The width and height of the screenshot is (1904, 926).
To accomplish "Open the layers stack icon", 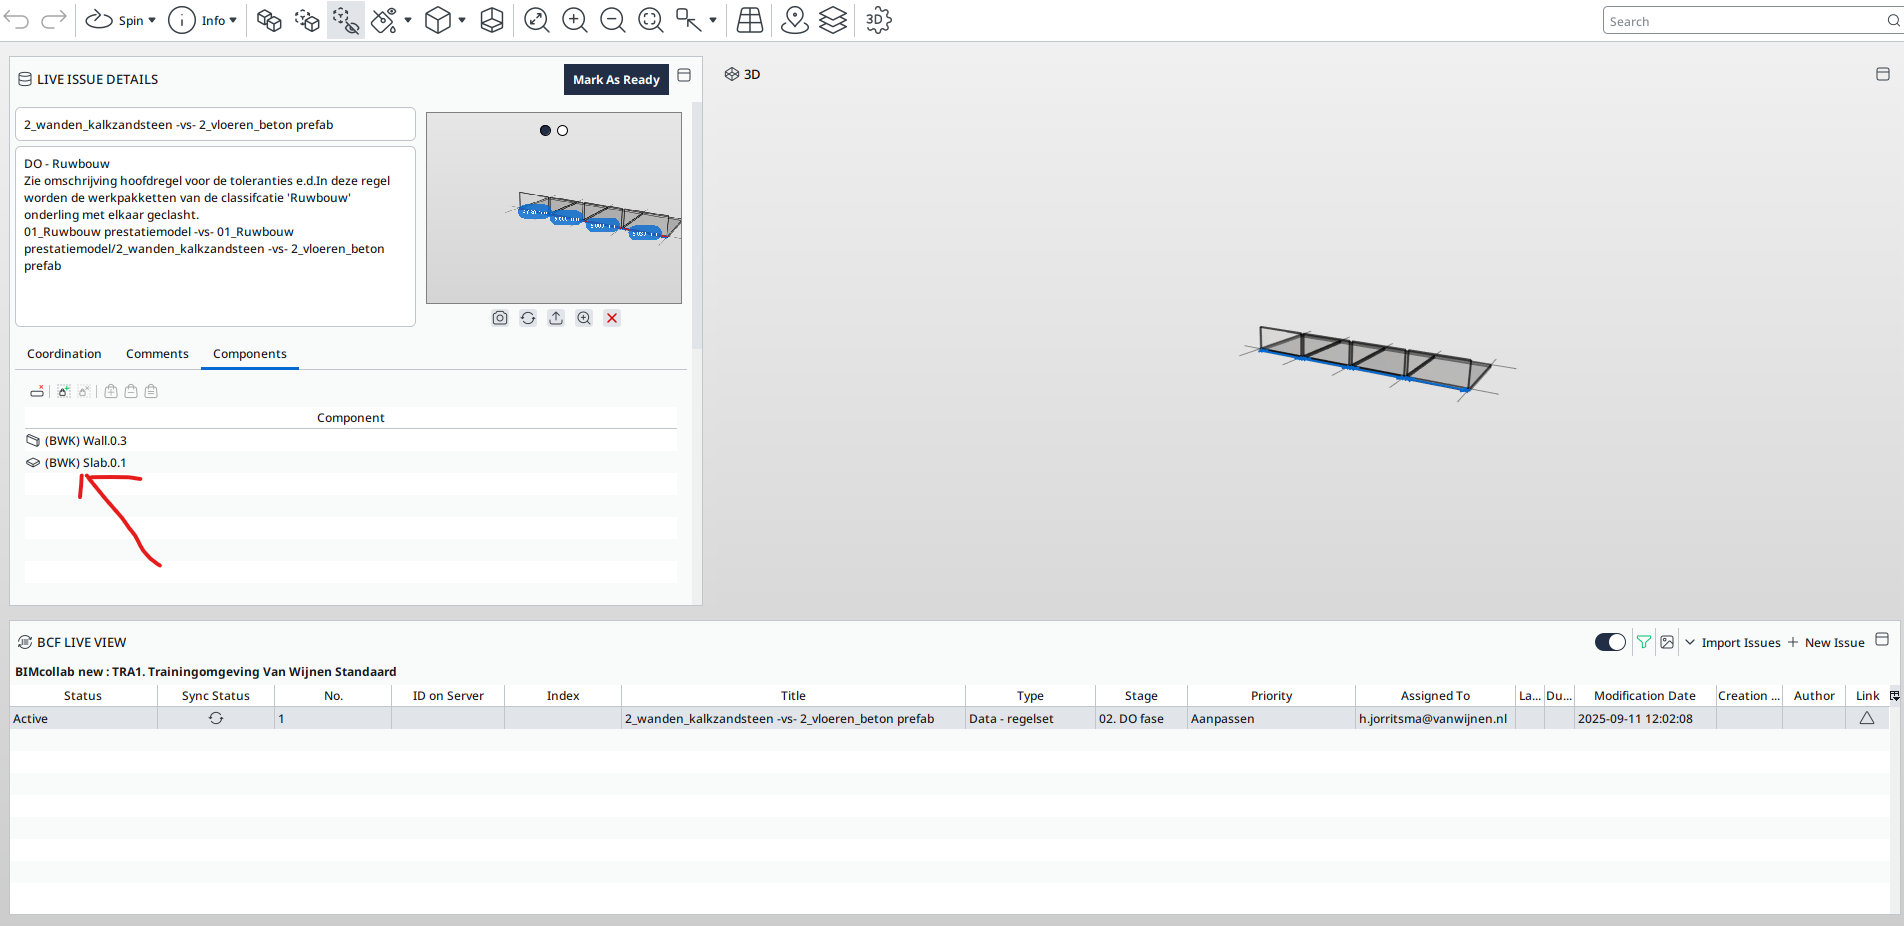I will pyautogui.click(x=833, y=20).
